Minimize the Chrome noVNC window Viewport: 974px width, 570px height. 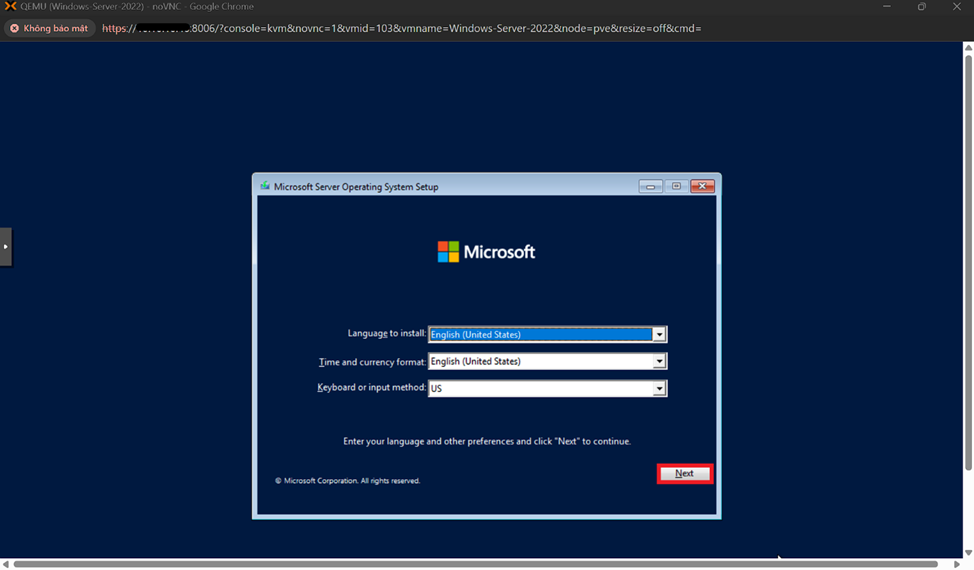(x=886, y=7)
